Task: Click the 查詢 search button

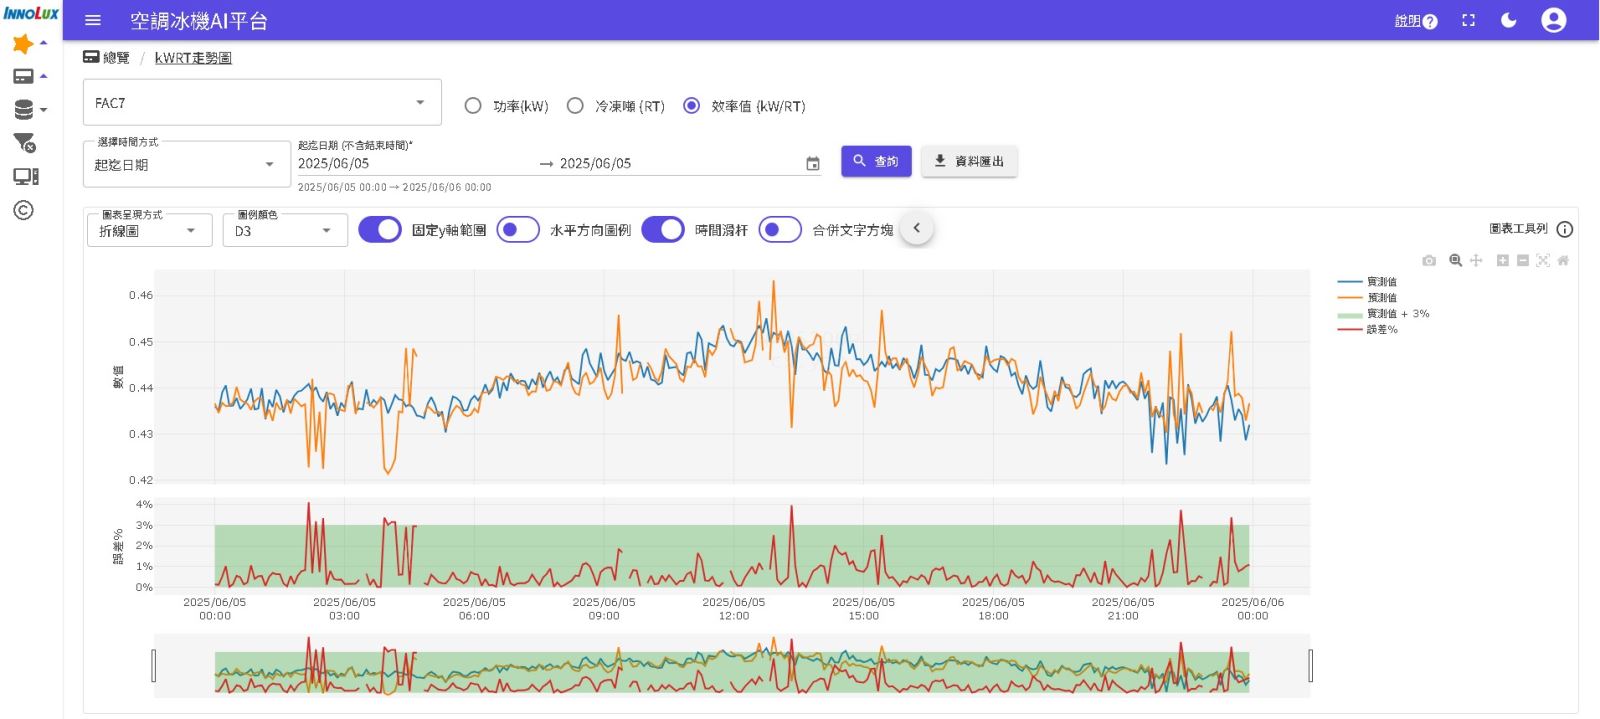Action: (x=876, y=161)
